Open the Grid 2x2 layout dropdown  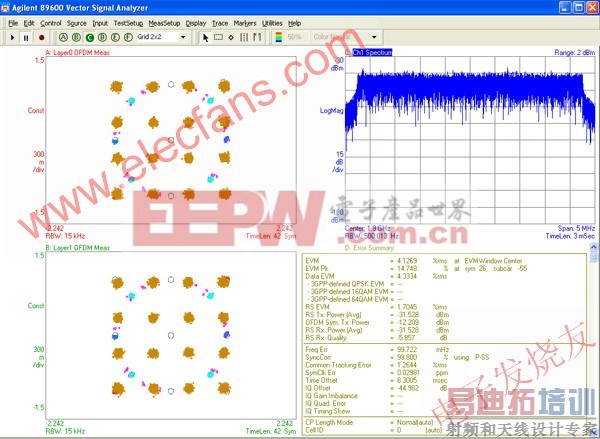[x=183, y=37]
